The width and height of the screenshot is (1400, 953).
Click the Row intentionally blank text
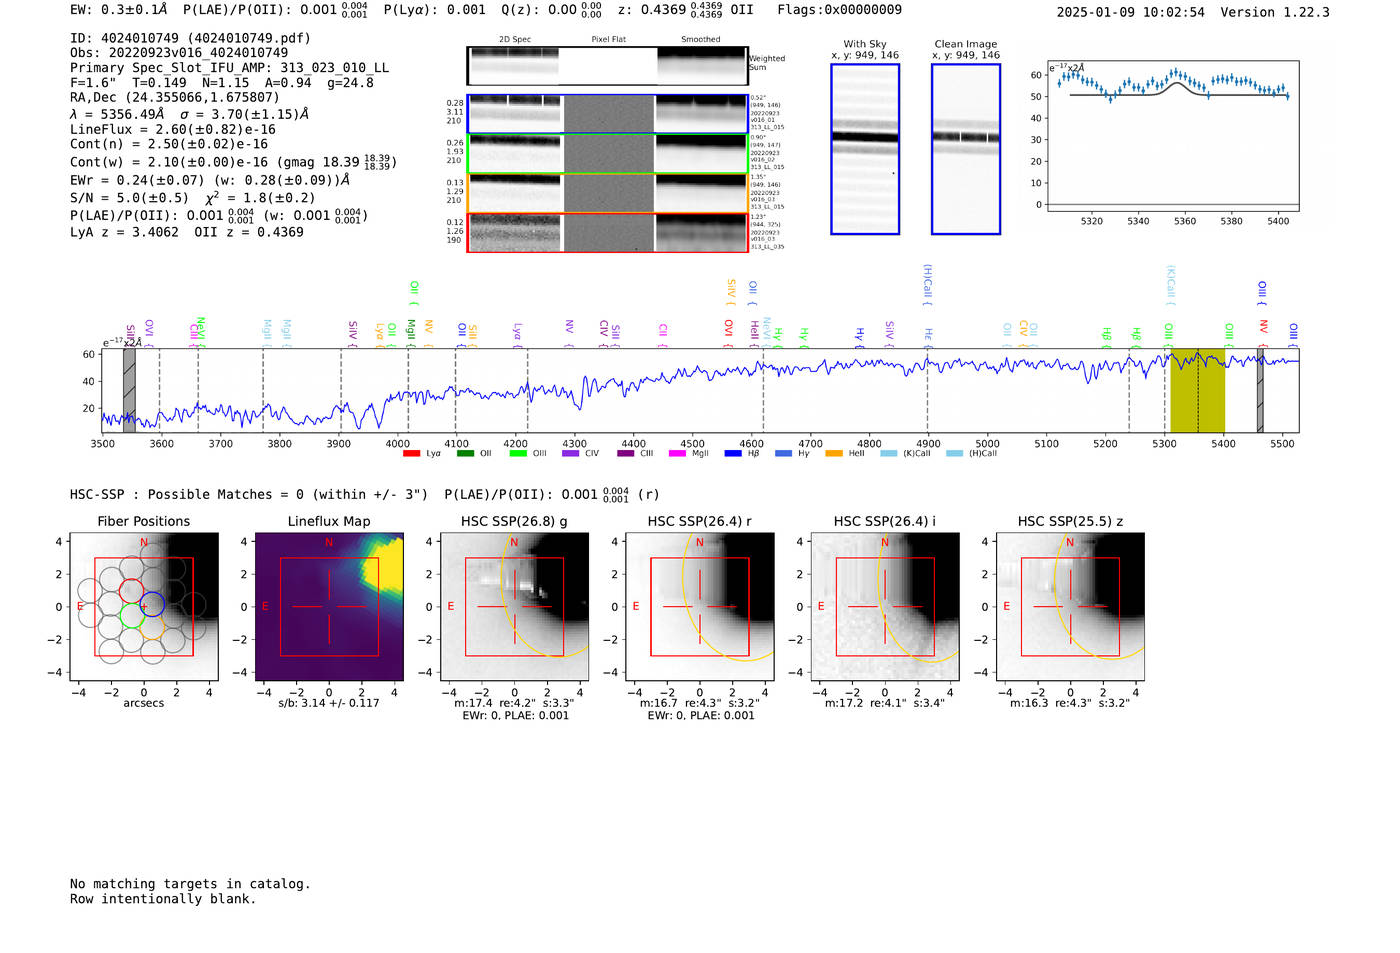point(163,899)
